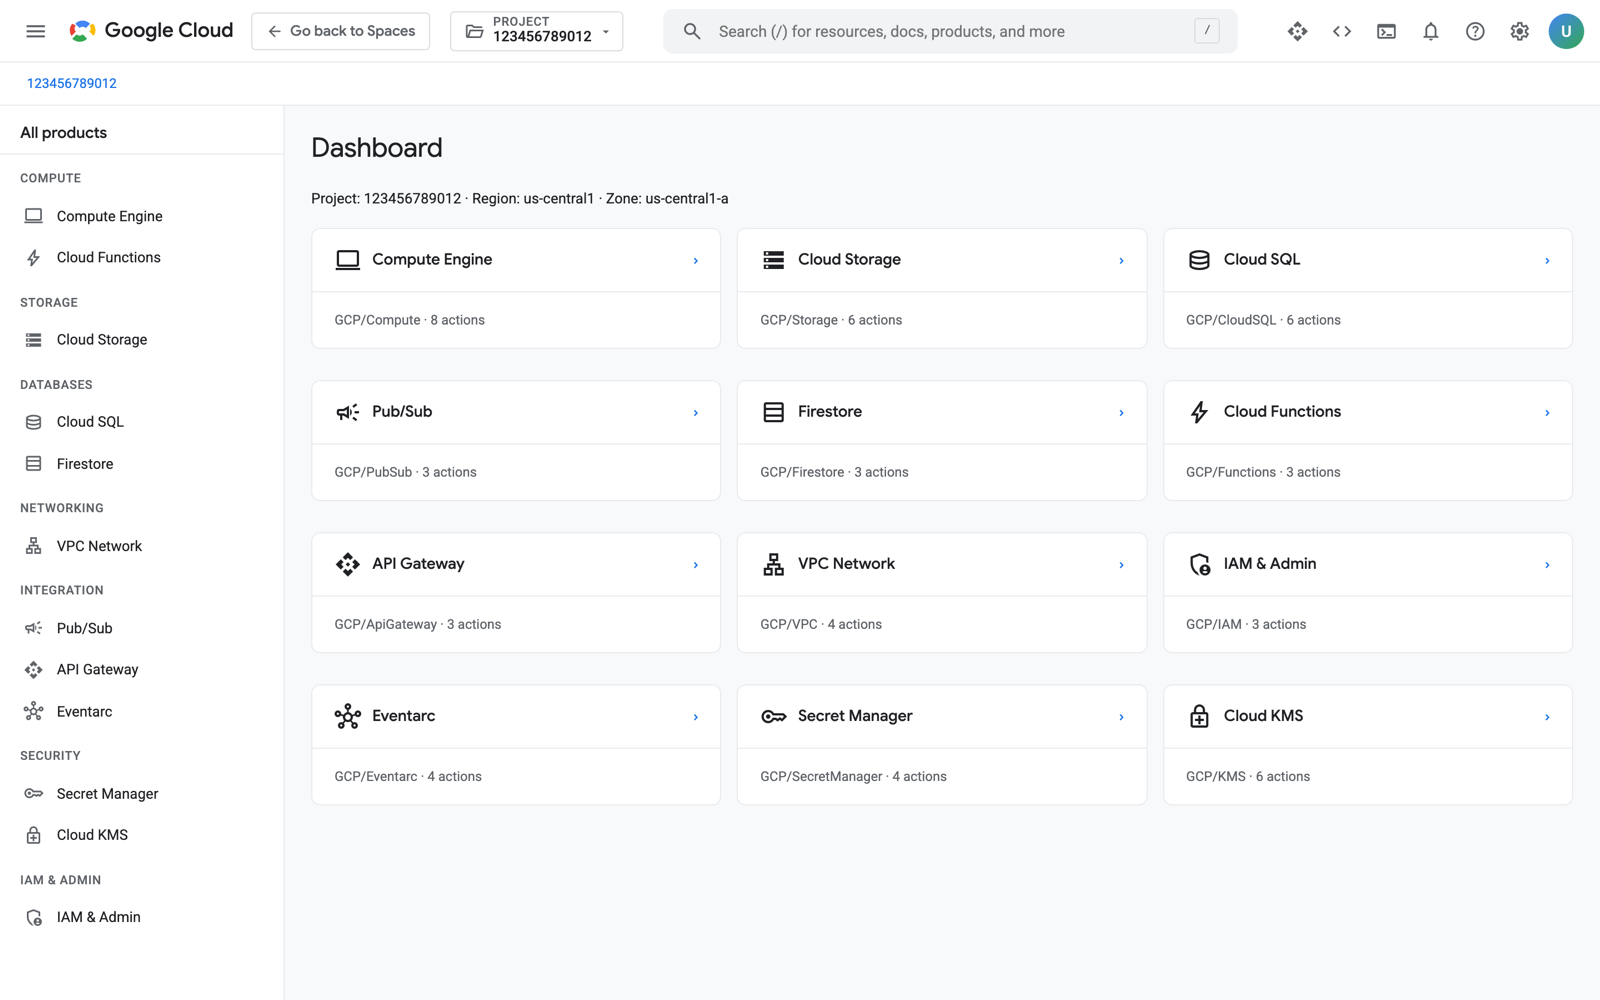The image size is (1600, 1000).
Task: Open the API Gateway card title
Action: click(x=418, y=564)
